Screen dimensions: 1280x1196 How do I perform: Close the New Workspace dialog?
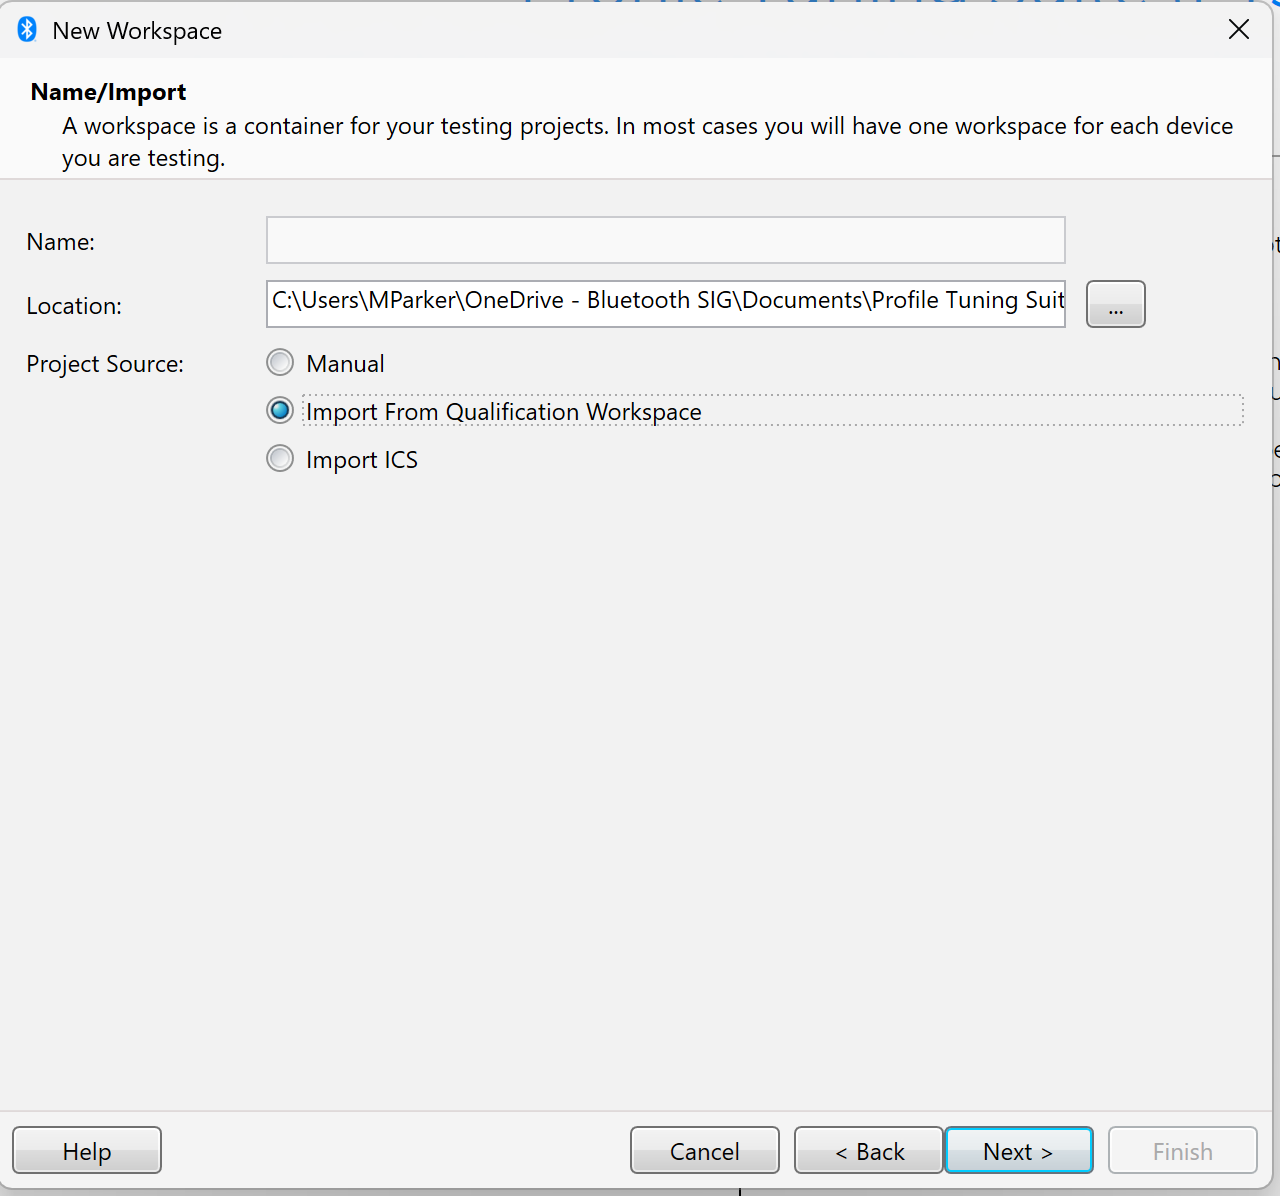click(x=1239, y=30)
